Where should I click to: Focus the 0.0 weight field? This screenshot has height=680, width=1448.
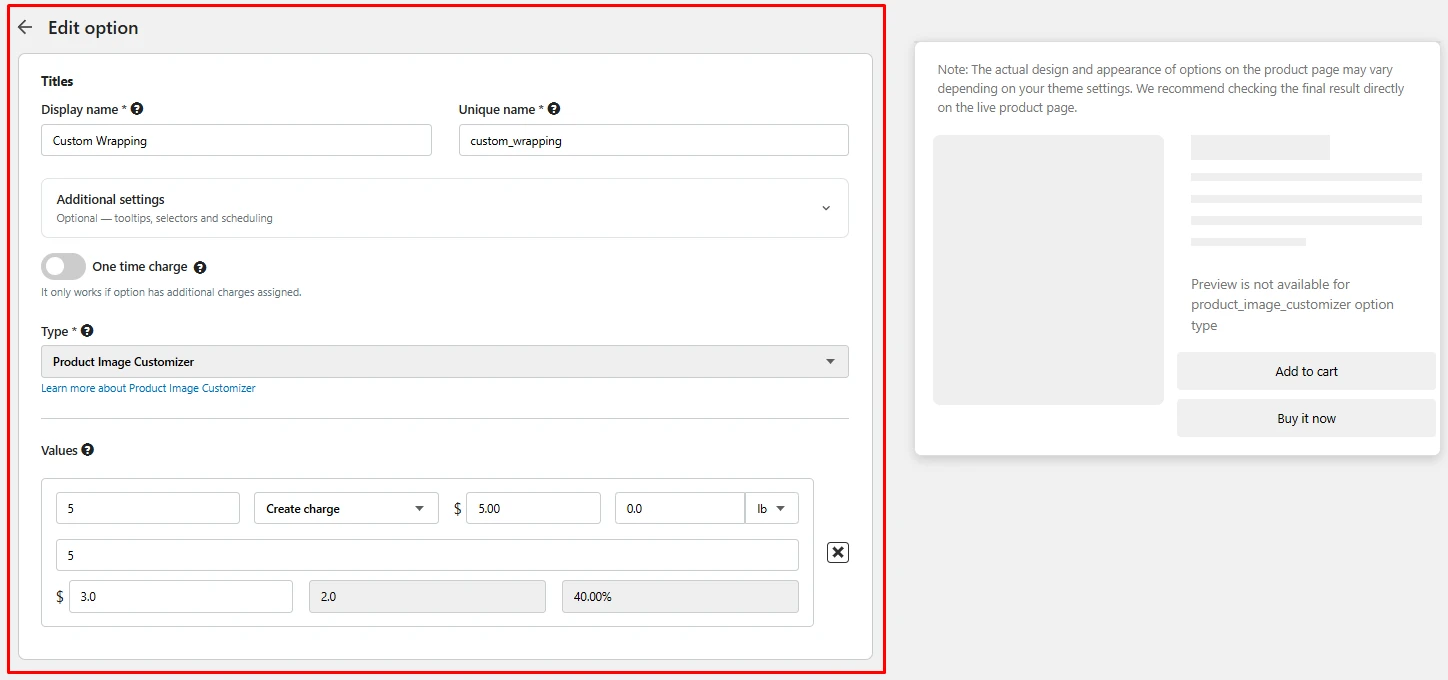click(680, 508)
